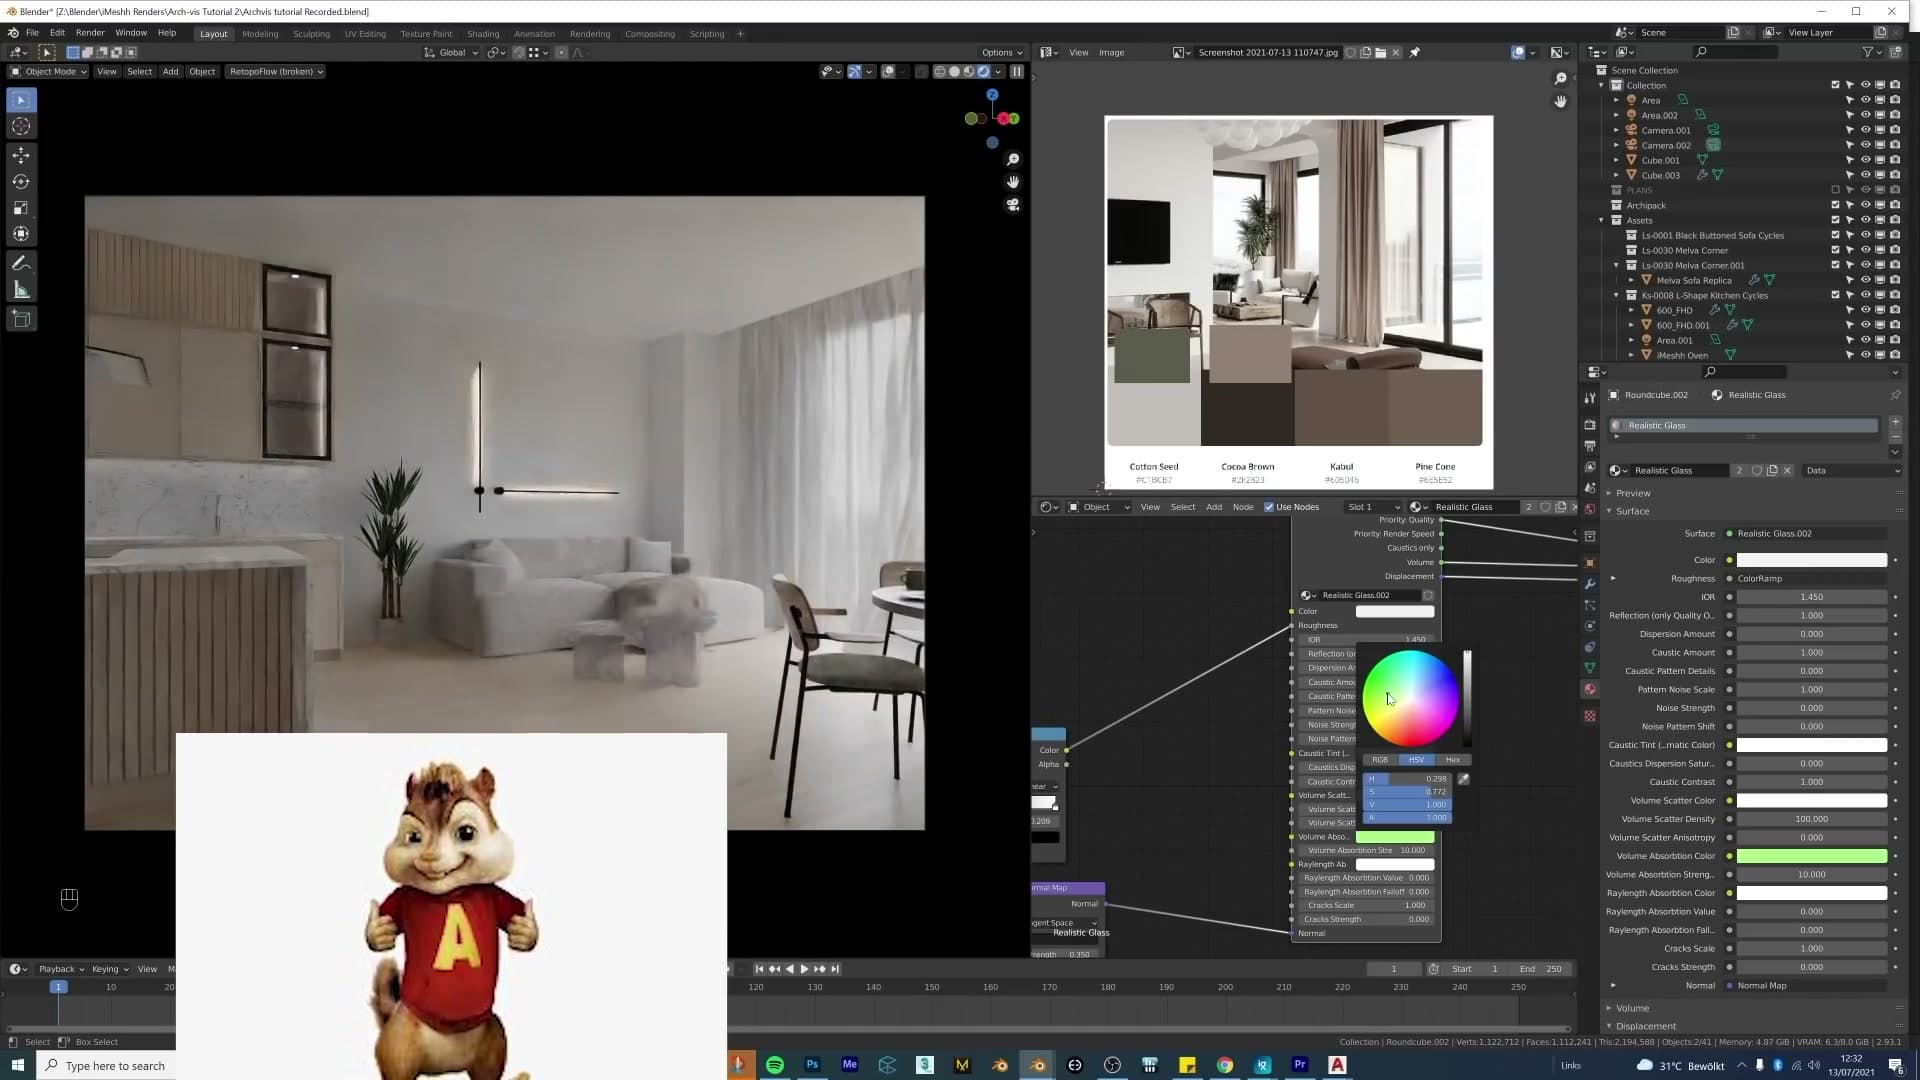Choose the Transform tool
The width and height of the screenshot is (1920, 1080).
21,234
